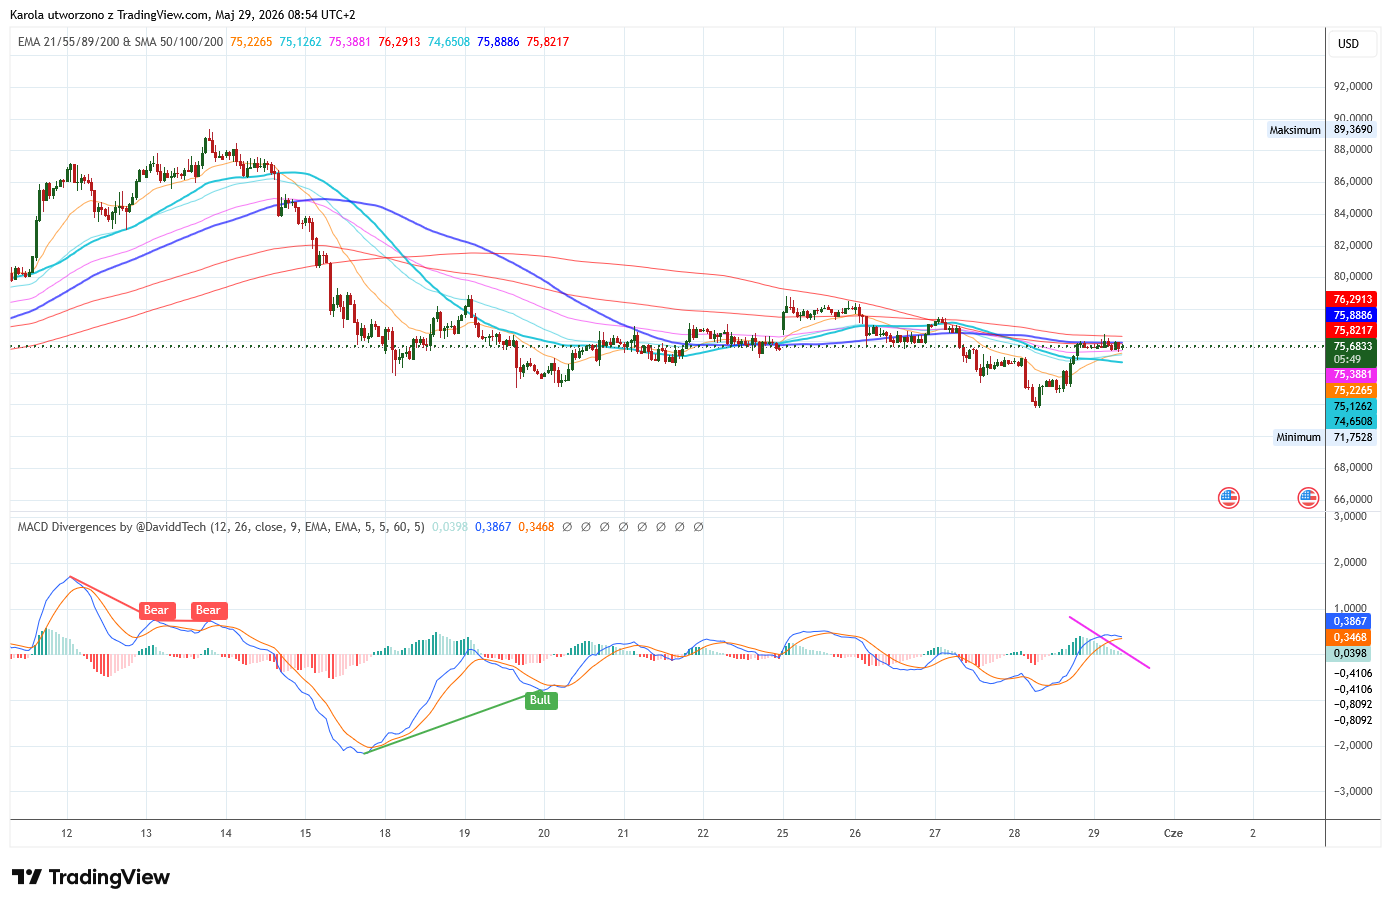This screenshot has height=907, width=1391.
Task: Click blue 0,3867 value in MACD legend
Action: (493, 527)
